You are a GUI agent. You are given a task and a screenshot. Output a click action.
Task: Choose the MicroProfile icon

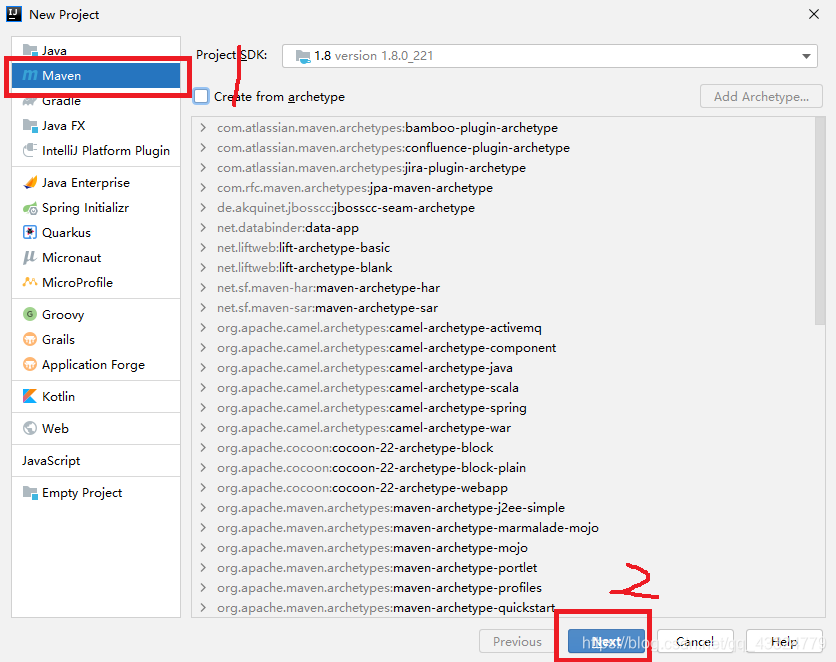click(30, 282)
